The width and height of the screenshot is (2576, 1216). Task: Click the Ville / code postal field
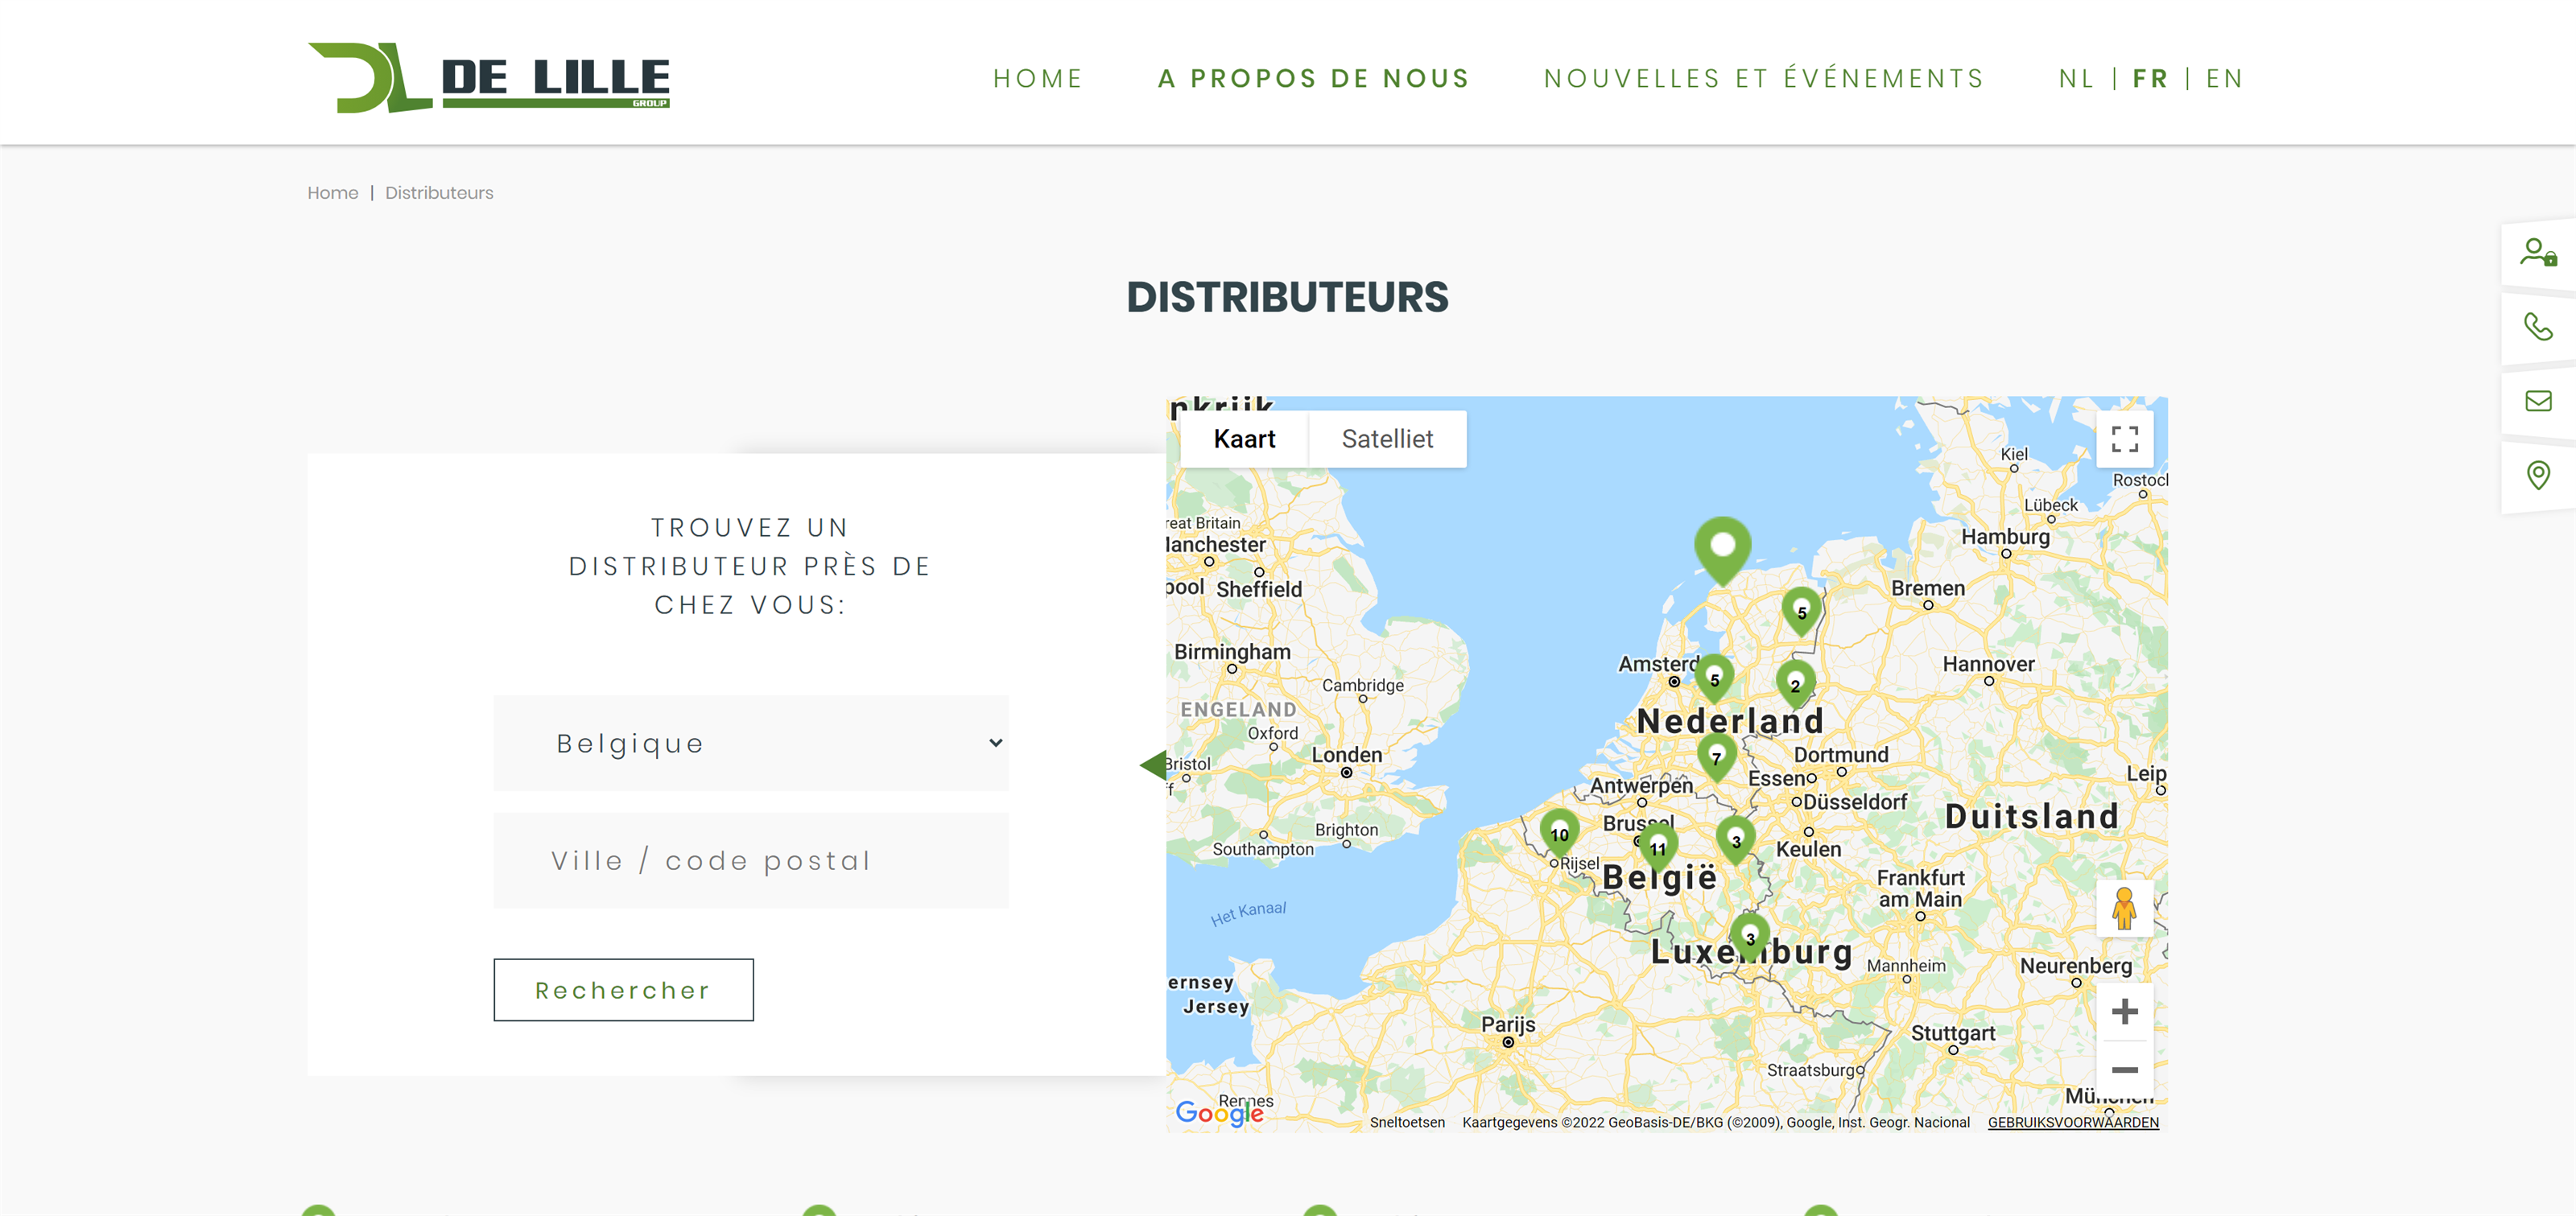point(750,860)
